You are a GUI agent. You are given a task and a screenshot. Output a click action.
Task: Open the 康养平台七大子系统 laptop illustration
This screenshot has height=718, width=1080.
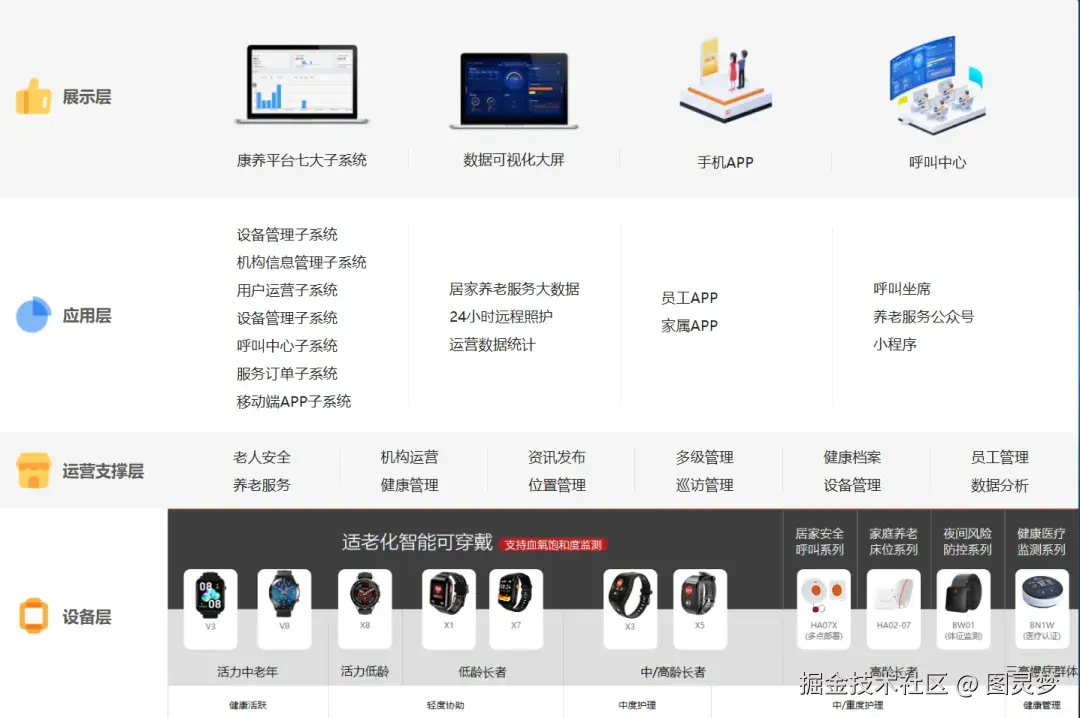(x=303, y=85)
